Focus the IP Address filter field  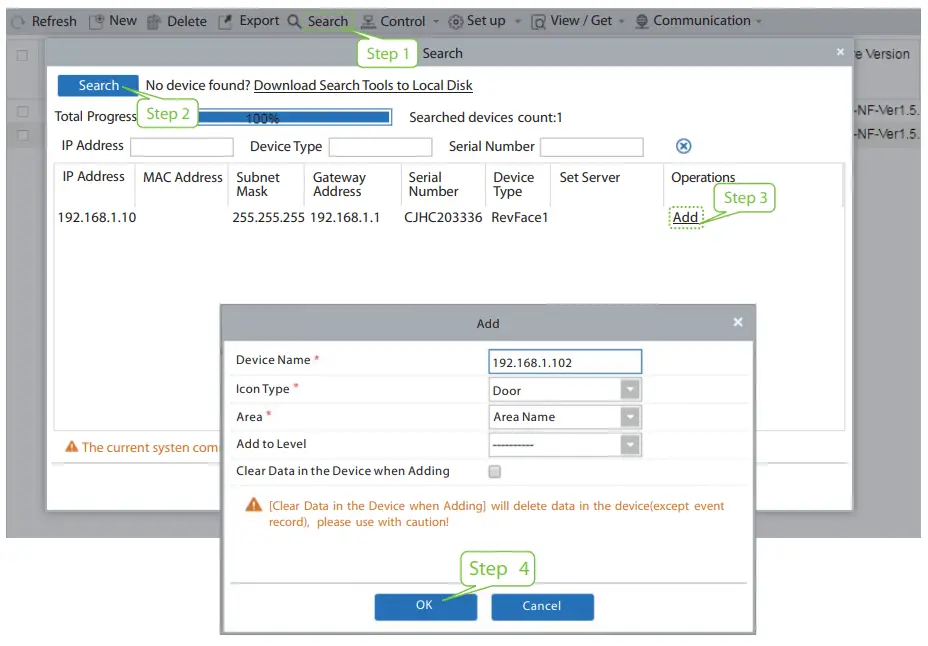tap(182, 147)
